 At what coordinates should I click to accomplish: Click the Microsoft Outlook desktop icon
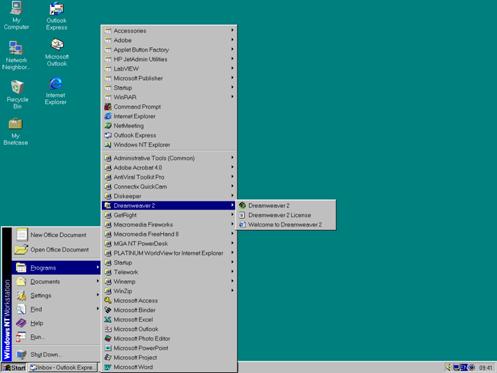(x=57, y=53)
